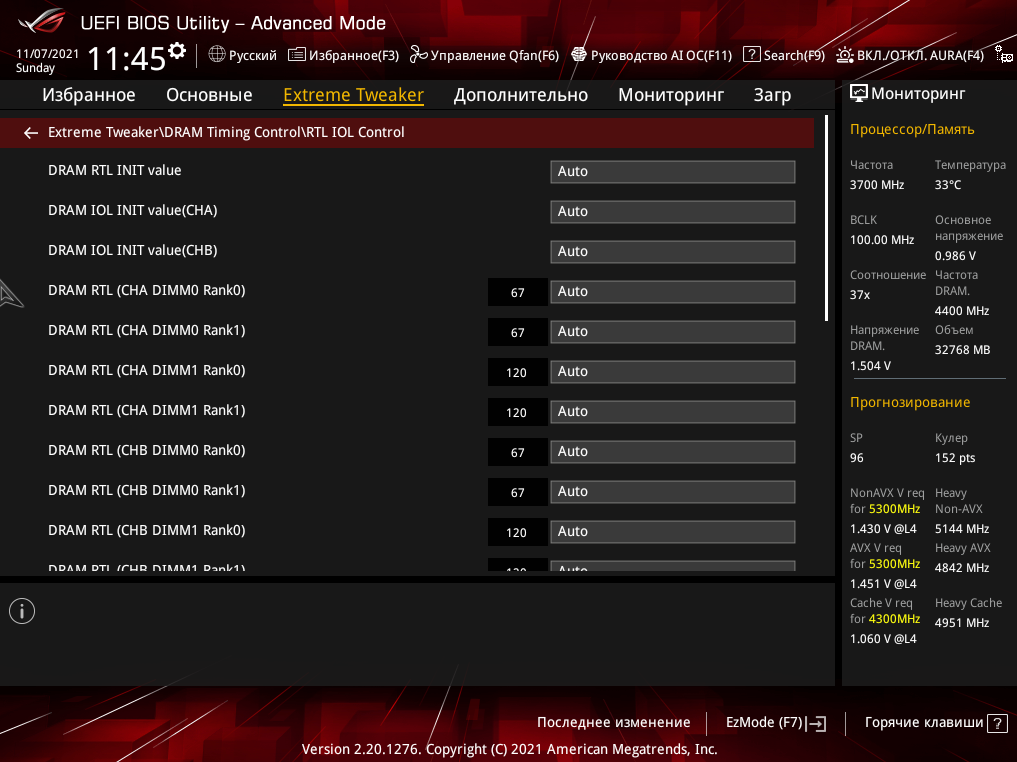This screenshot has height=762, width=1017.
Task: Click current value 120 of CHB DIMM1 Rank0
Action: [518, 532]
